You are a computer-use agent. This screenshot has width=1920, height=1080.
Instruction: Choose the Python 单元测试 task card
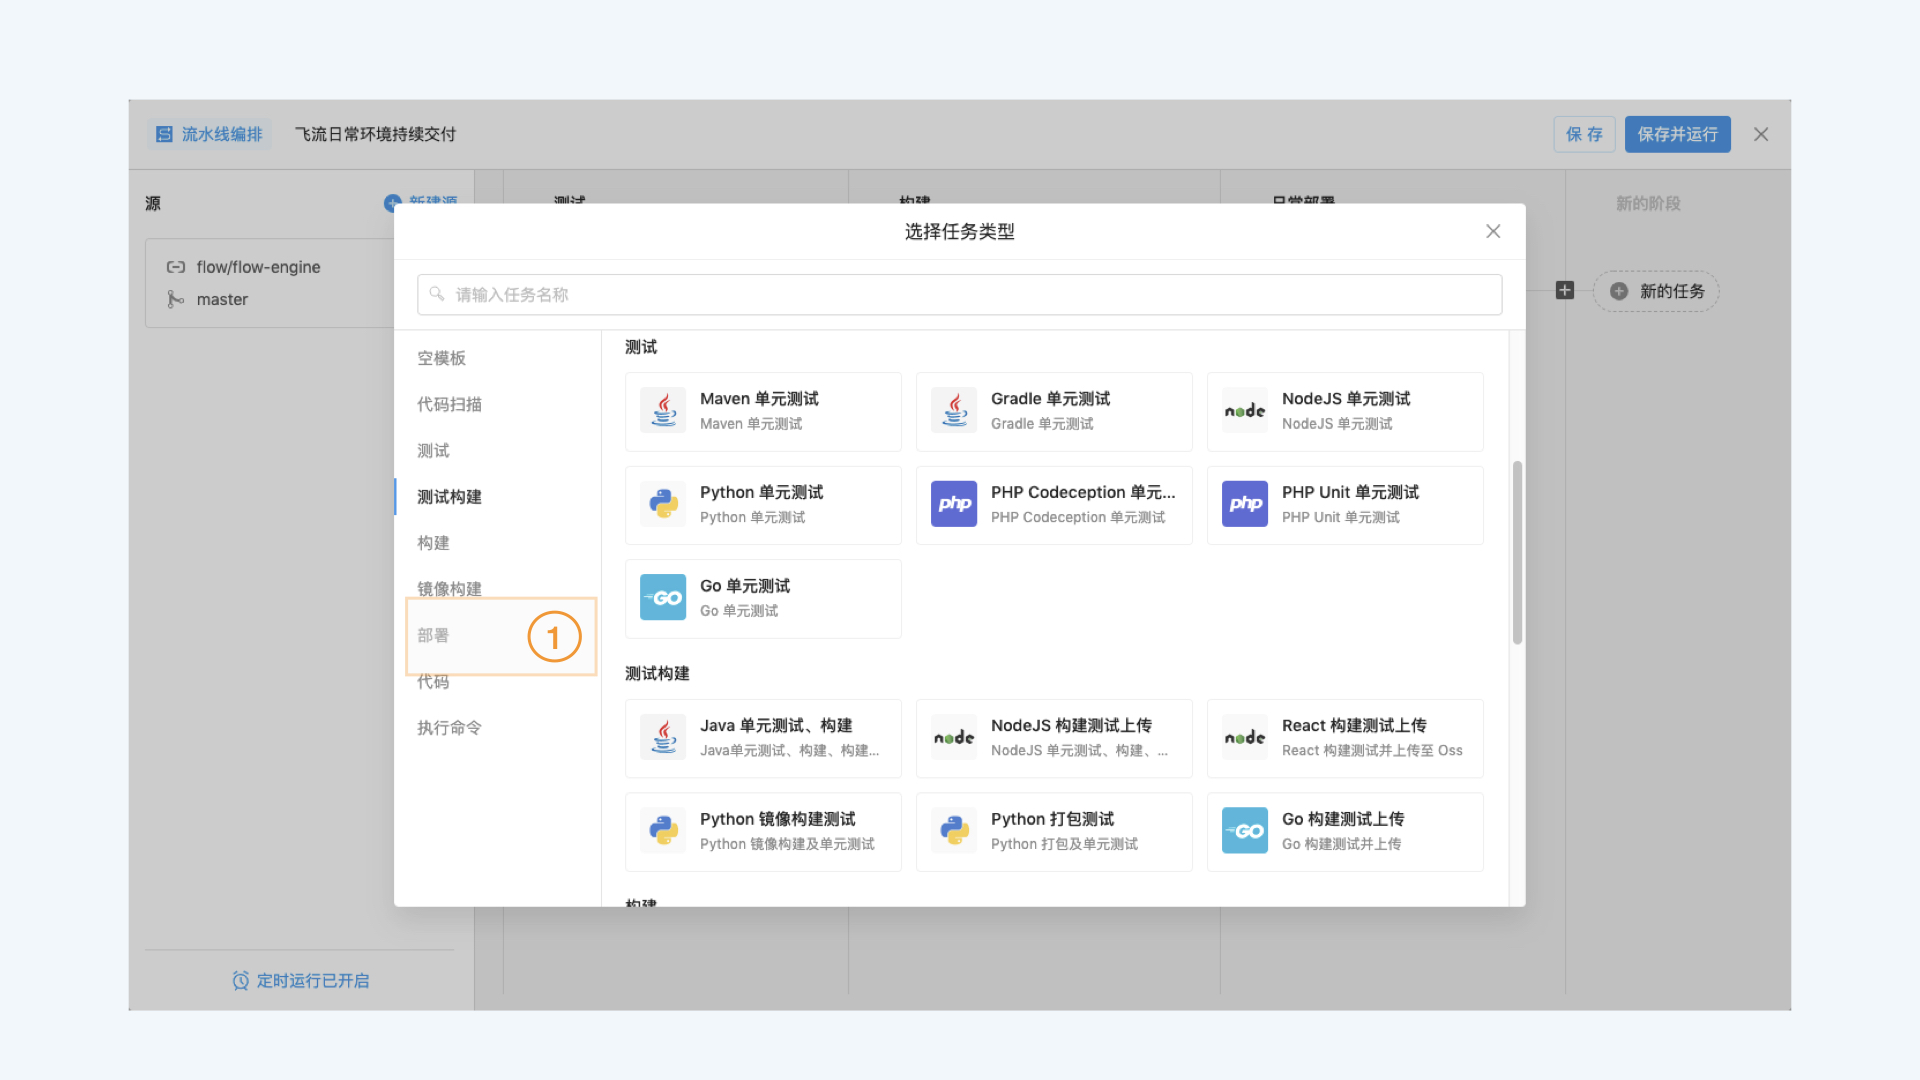tap(763, 505)
